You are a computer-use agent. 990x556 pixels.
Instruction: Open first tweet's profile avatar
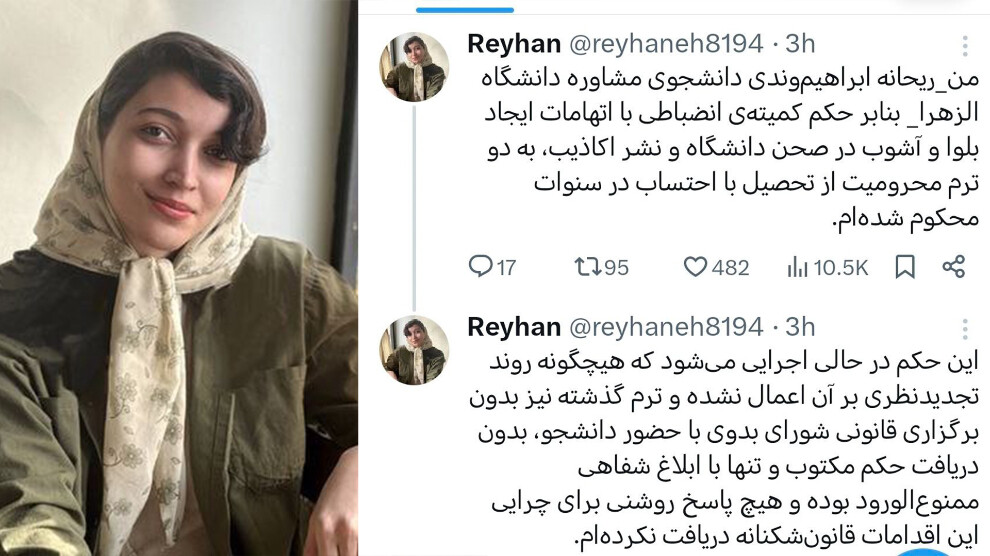414,67
